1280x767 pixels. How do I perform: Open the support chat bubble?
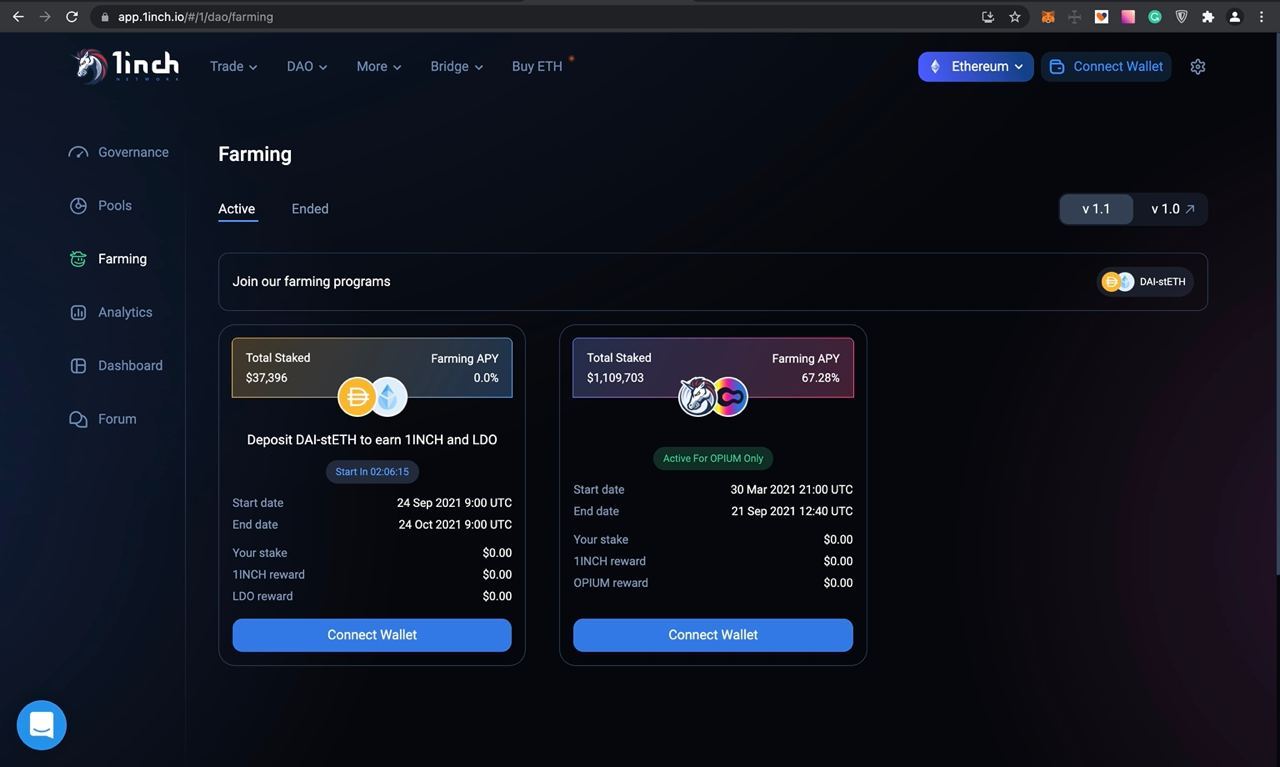pyautogui.click(x=42, y=725)
